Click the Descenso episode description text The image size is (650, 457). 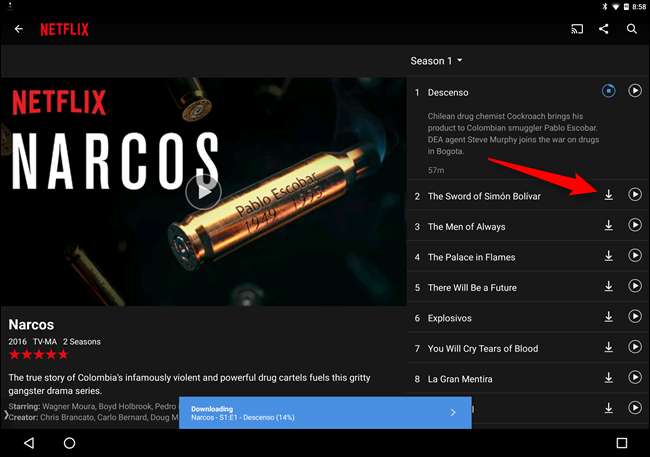tap(513, 134)
